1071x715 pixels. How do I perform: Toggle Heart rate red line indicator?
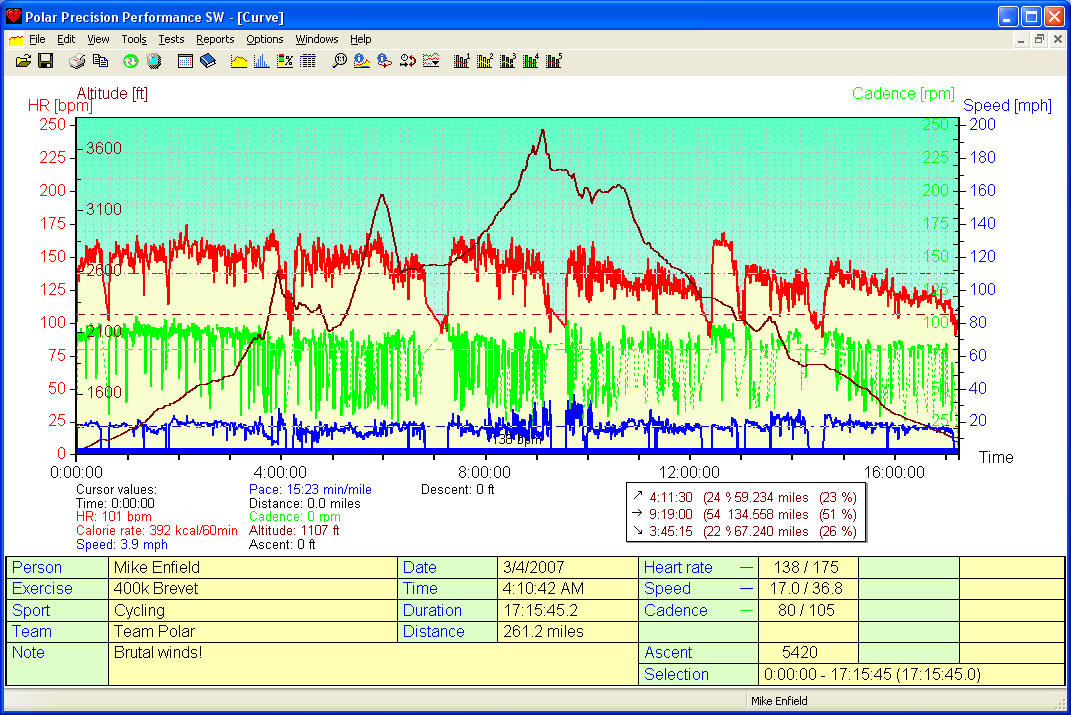click(x=746, y=568)
